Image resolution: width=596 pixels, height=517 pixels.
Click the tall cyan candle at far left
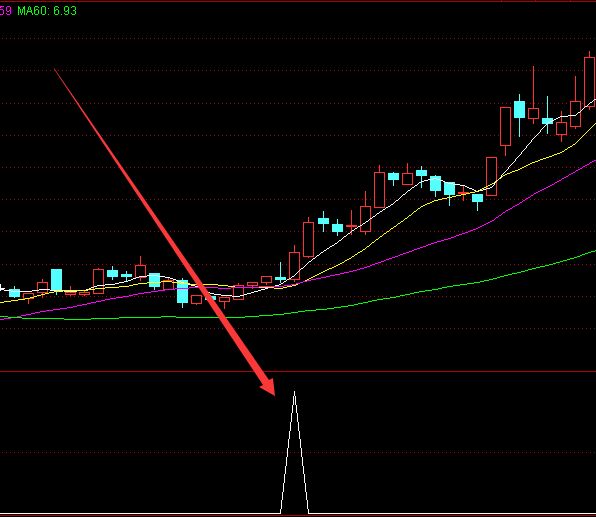click(57, 280)
